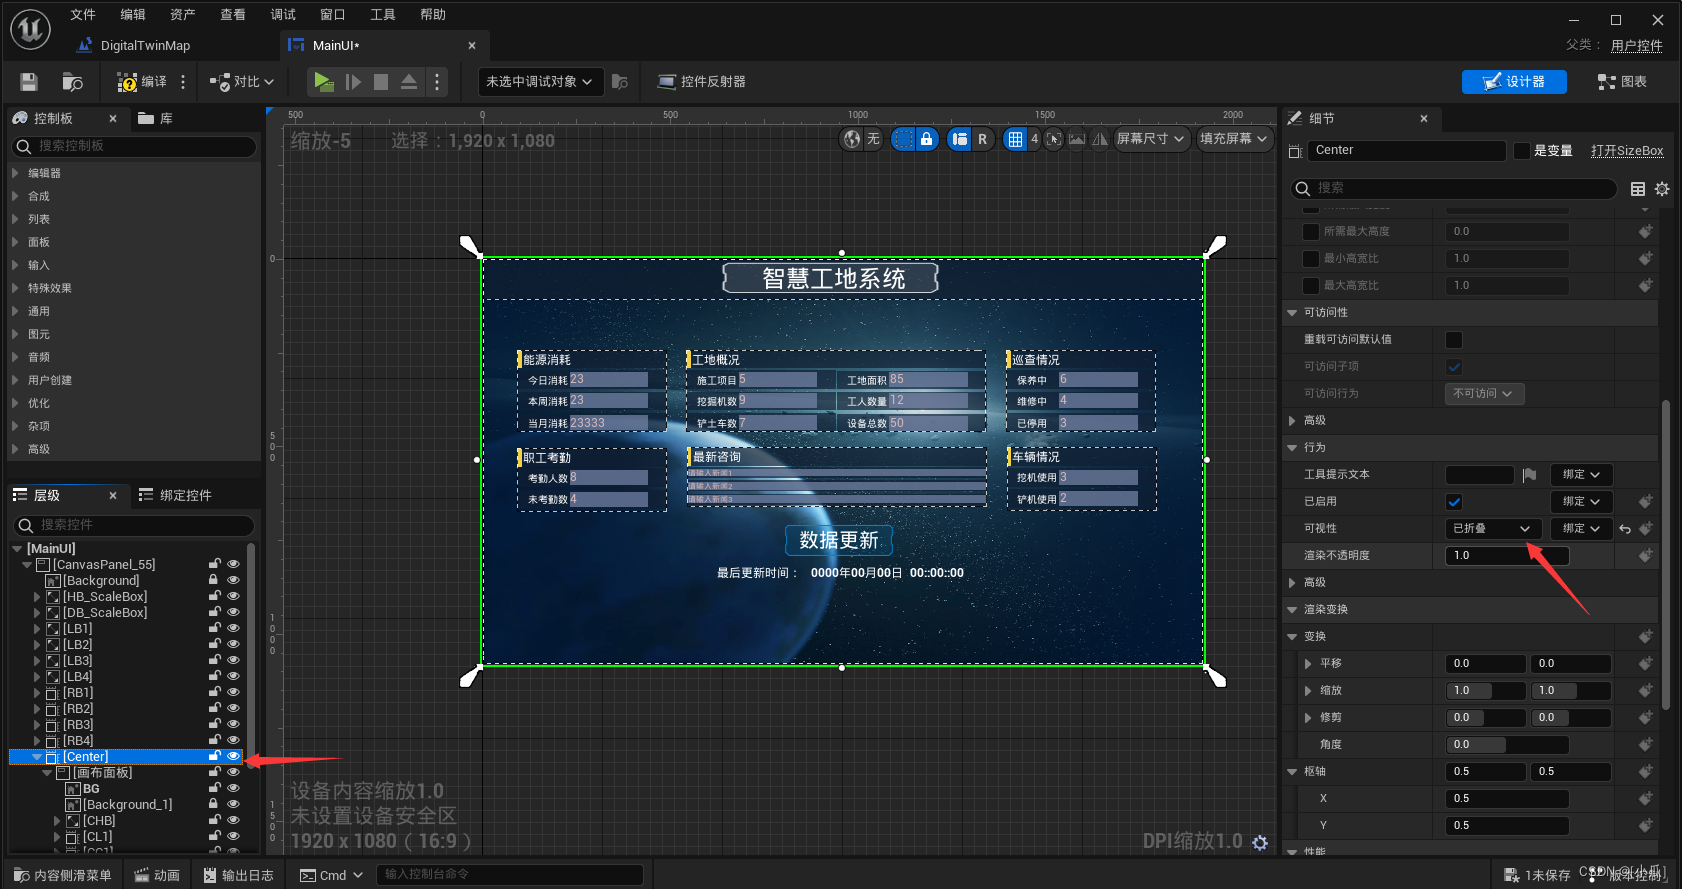1682x889 pixels.
Task: Stop the simulation
Action: click(381, 82)
